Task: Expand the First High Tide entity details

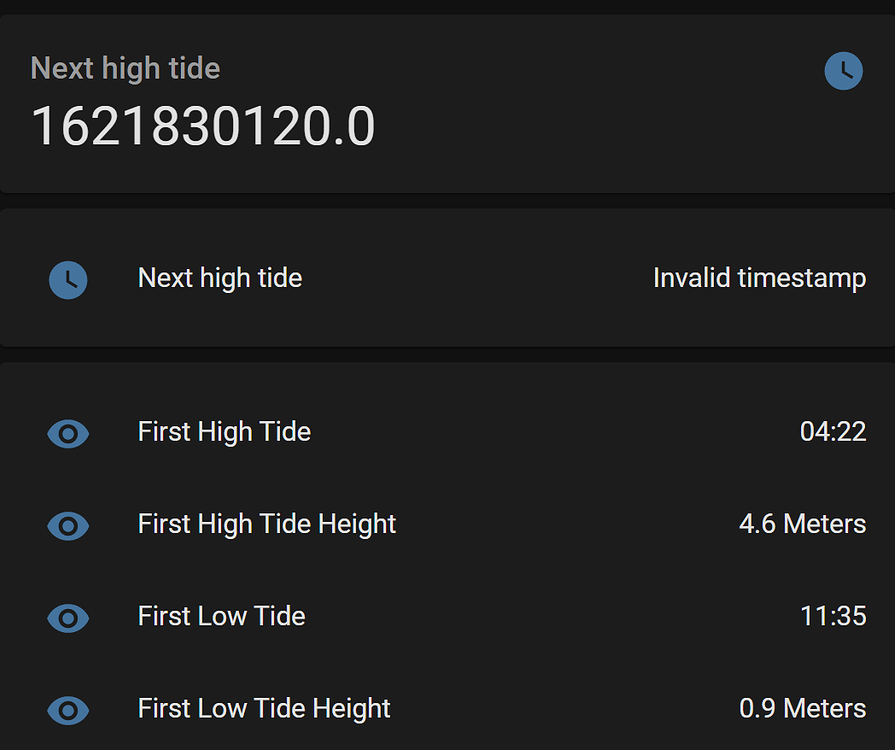Action: [x=224, y=432]
